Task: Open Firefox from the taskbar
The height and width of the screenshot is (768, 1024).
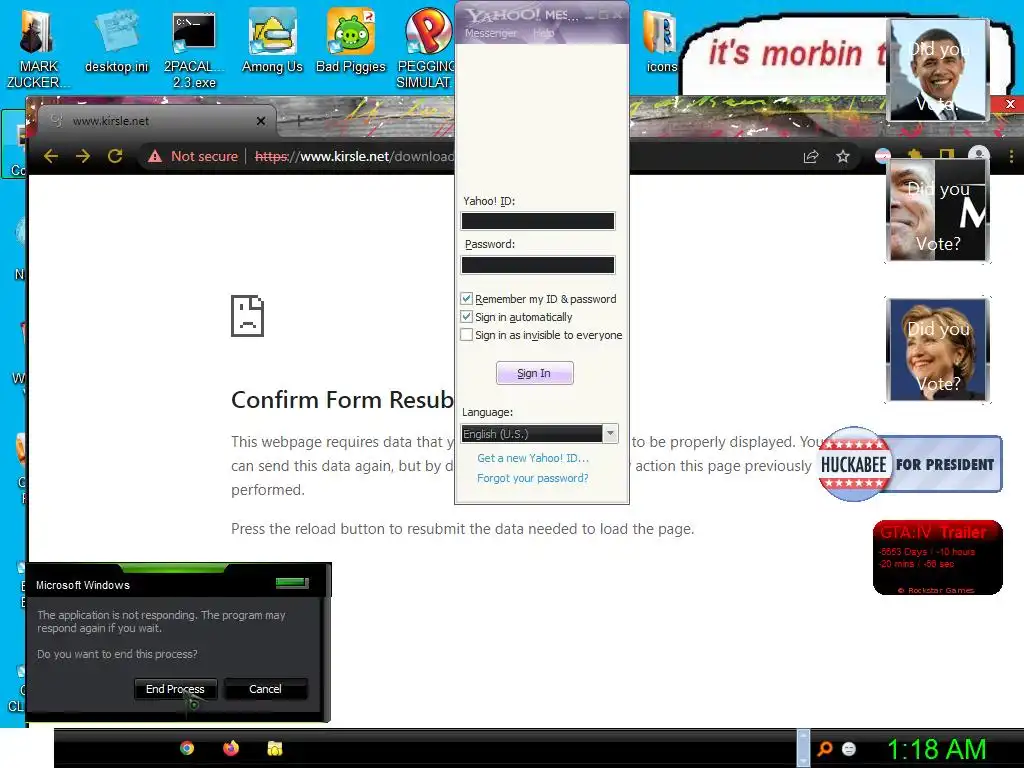Action: click(231, 748)
